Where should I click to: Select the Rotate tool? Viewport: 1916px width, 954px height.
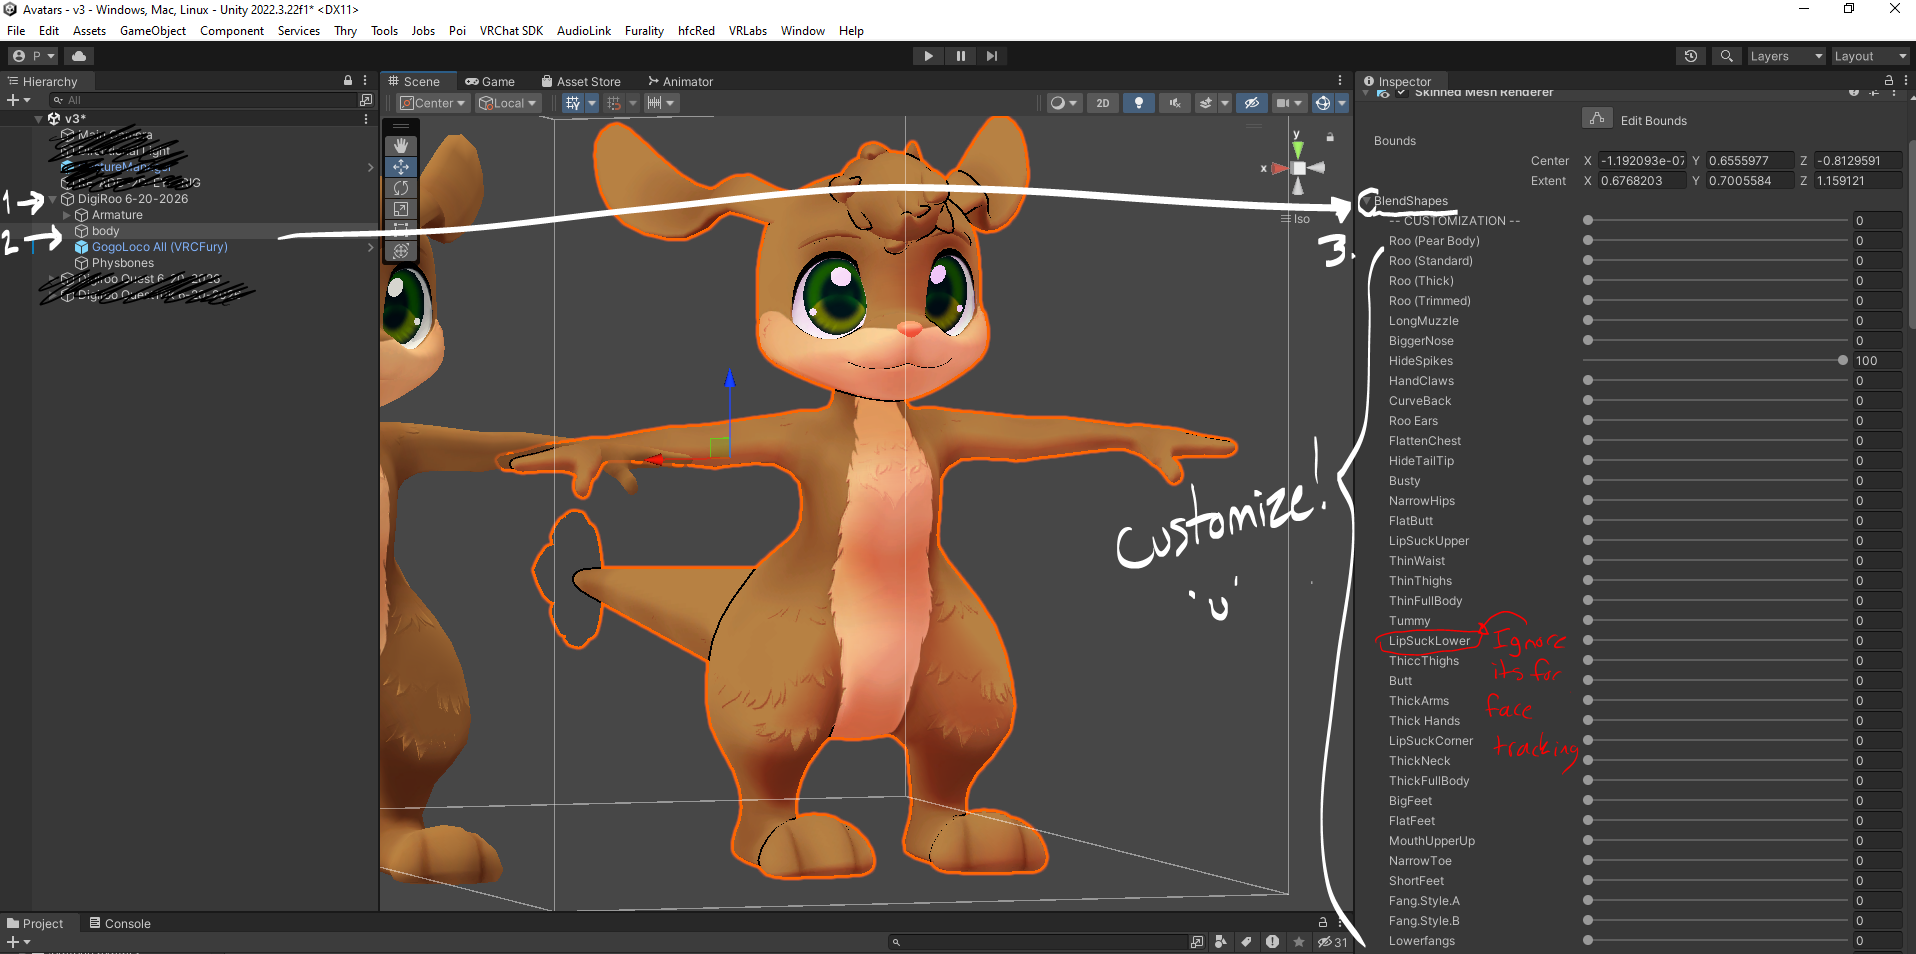click(401, 188)
